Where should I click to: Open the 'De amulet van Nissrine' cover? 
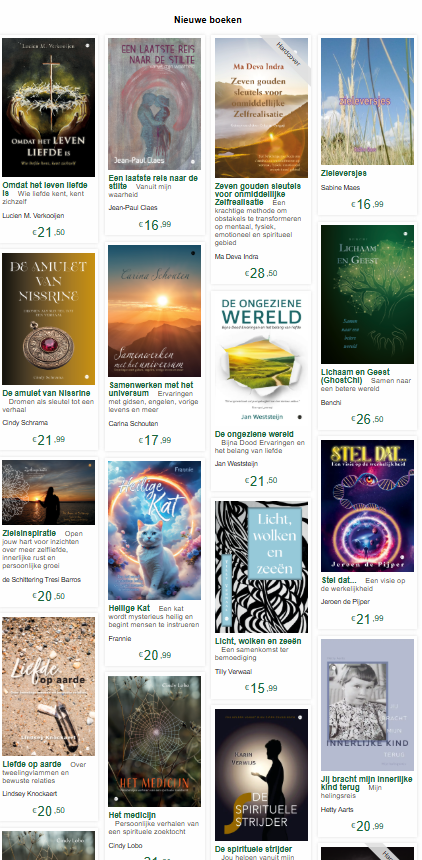pyautogui.click(x=48, y=319)
